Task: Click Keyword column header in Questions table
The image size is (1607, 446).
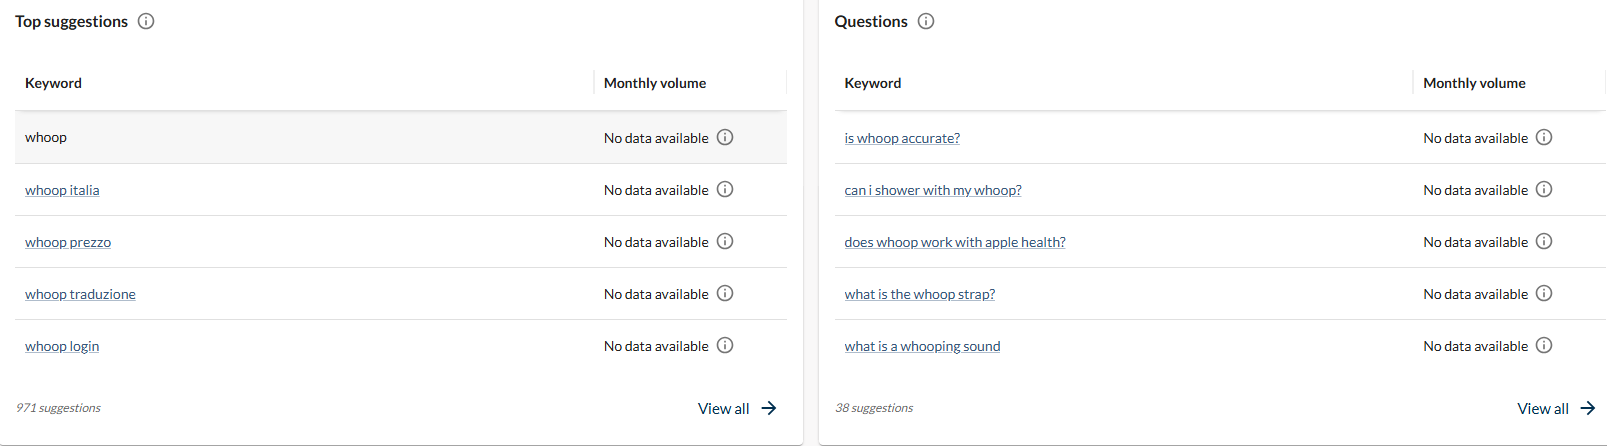Action: 873,83
